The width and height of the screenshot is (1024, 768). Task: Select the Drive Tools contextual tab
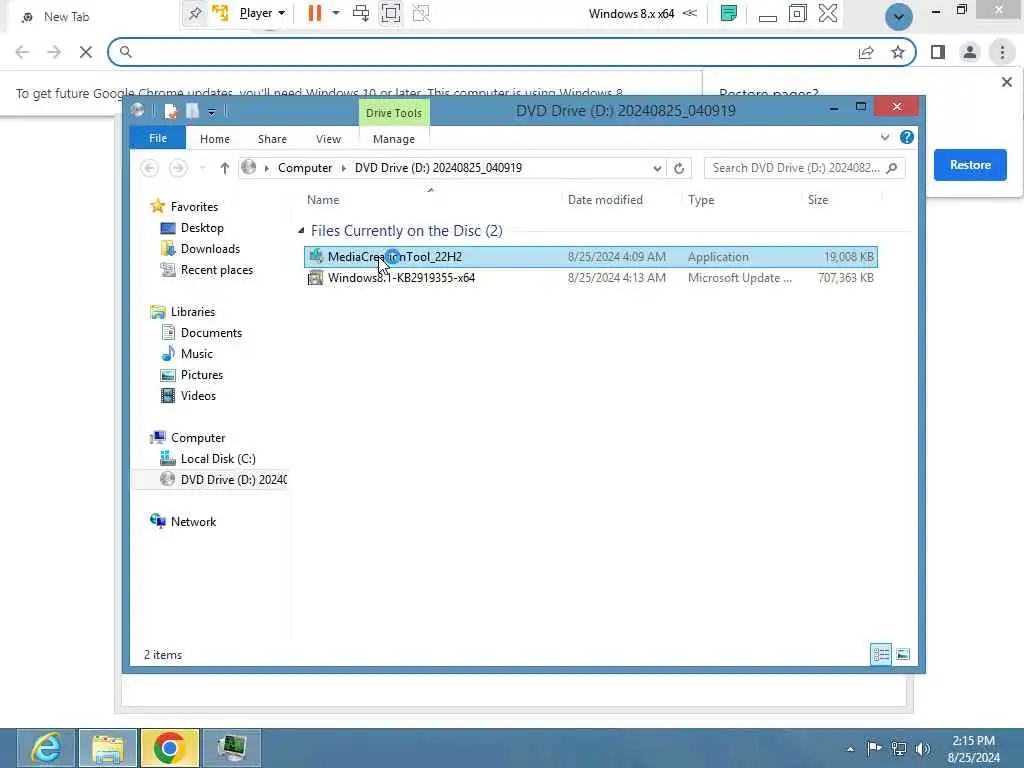(x=394, y=113)
